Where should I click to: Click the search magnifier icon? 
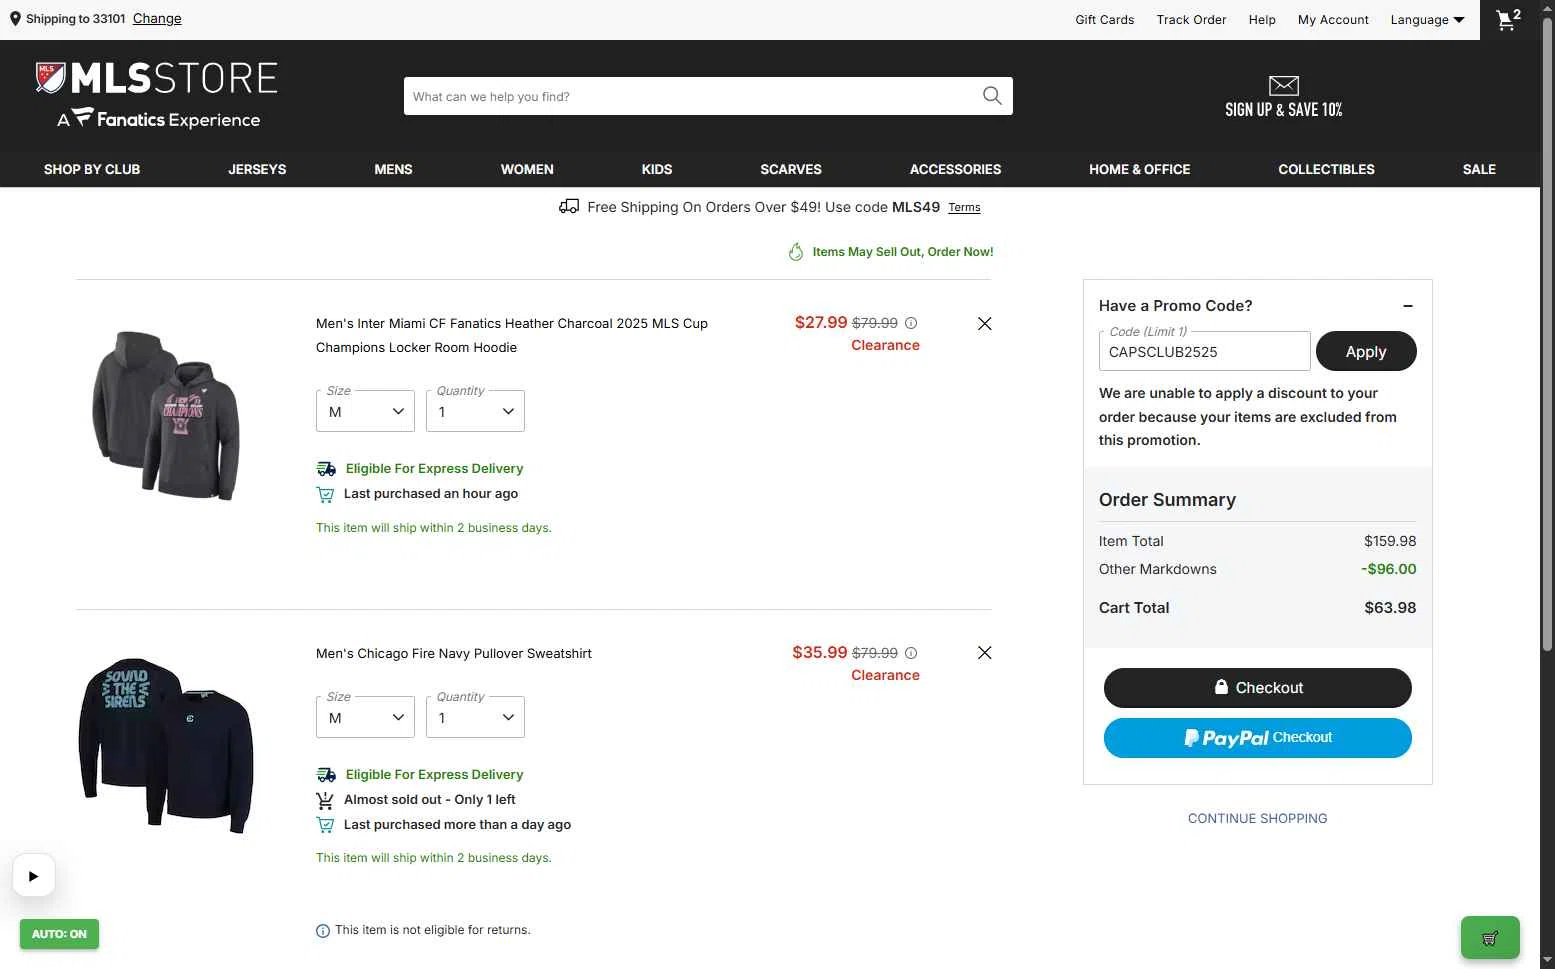[x=992, y=96]
